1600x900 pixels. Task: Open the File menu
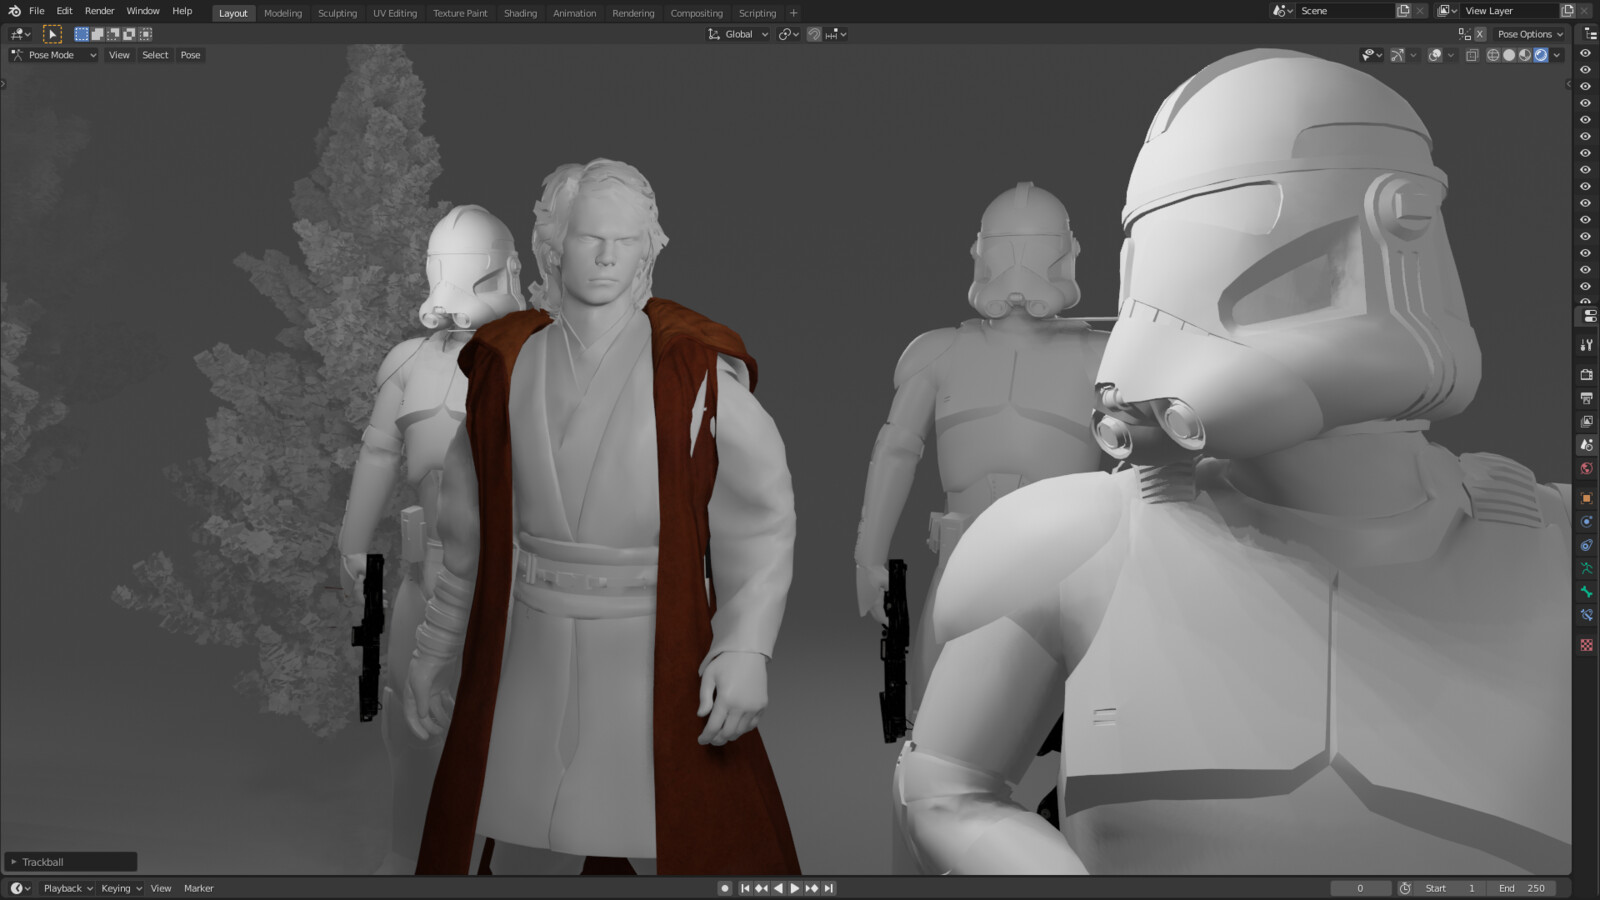[37, 11]
